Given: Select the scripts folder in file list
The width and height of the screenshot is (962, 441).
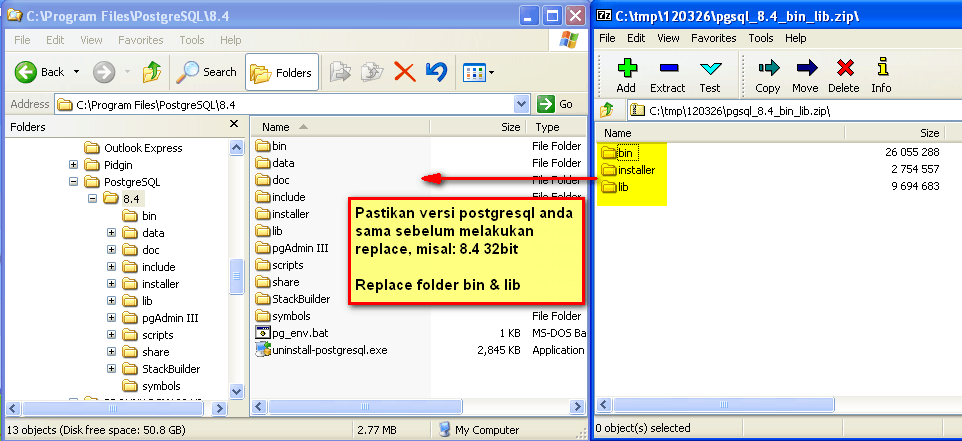Looking at the screenshot, I should pos(279,265).
